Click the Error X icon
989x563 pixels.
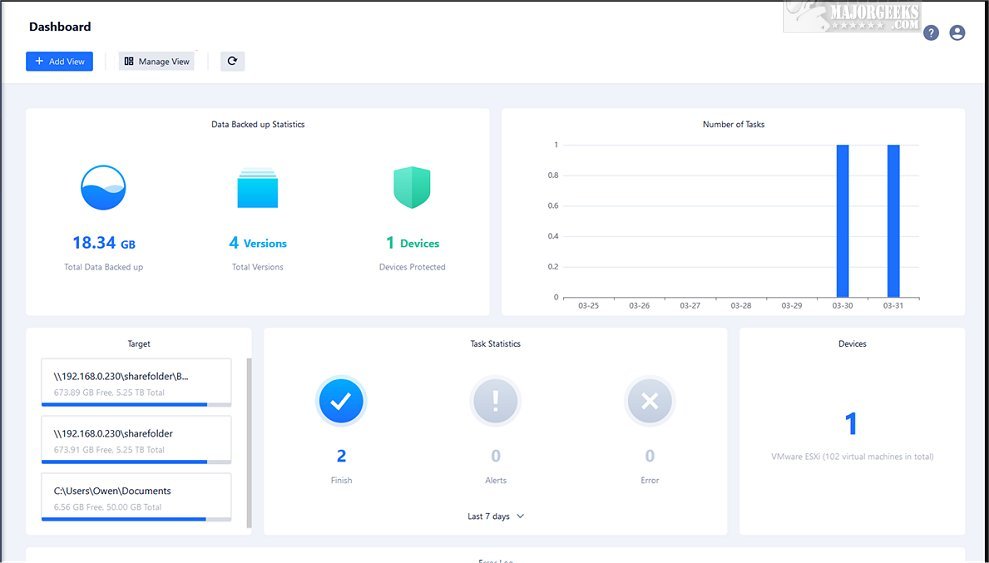(649, 401)
